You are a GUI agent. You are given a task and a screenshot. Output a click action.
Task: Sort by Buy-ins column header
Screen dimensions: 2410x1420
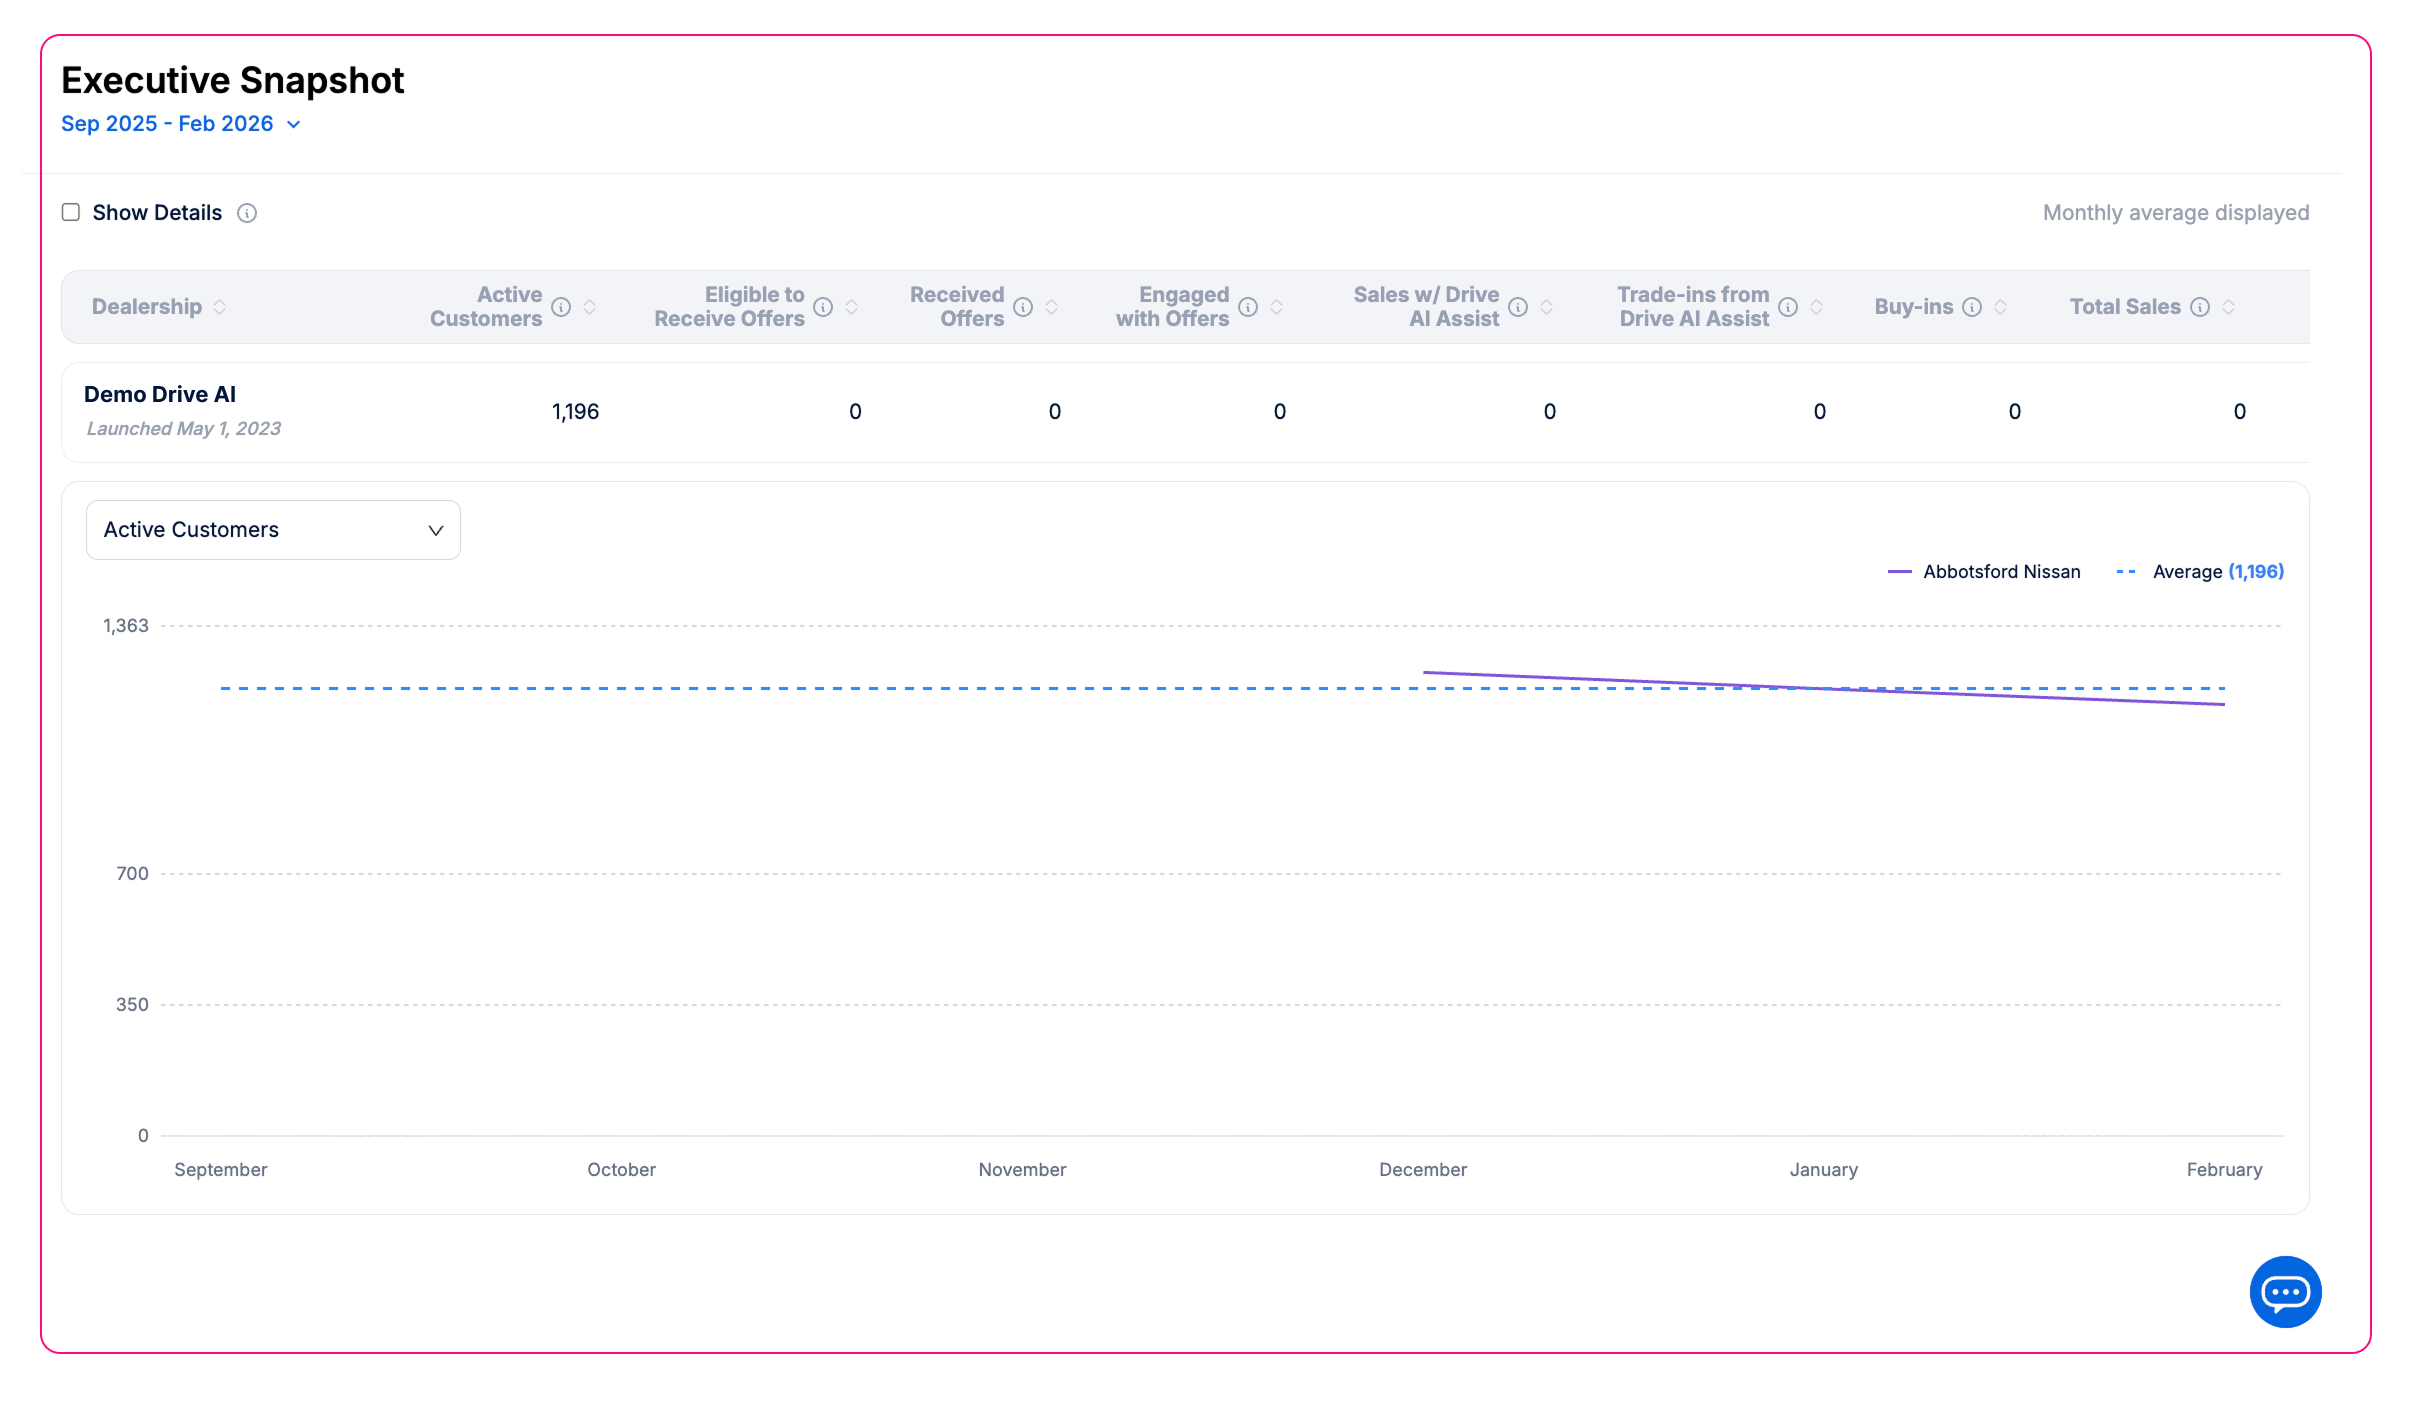tap(1913, 307)
